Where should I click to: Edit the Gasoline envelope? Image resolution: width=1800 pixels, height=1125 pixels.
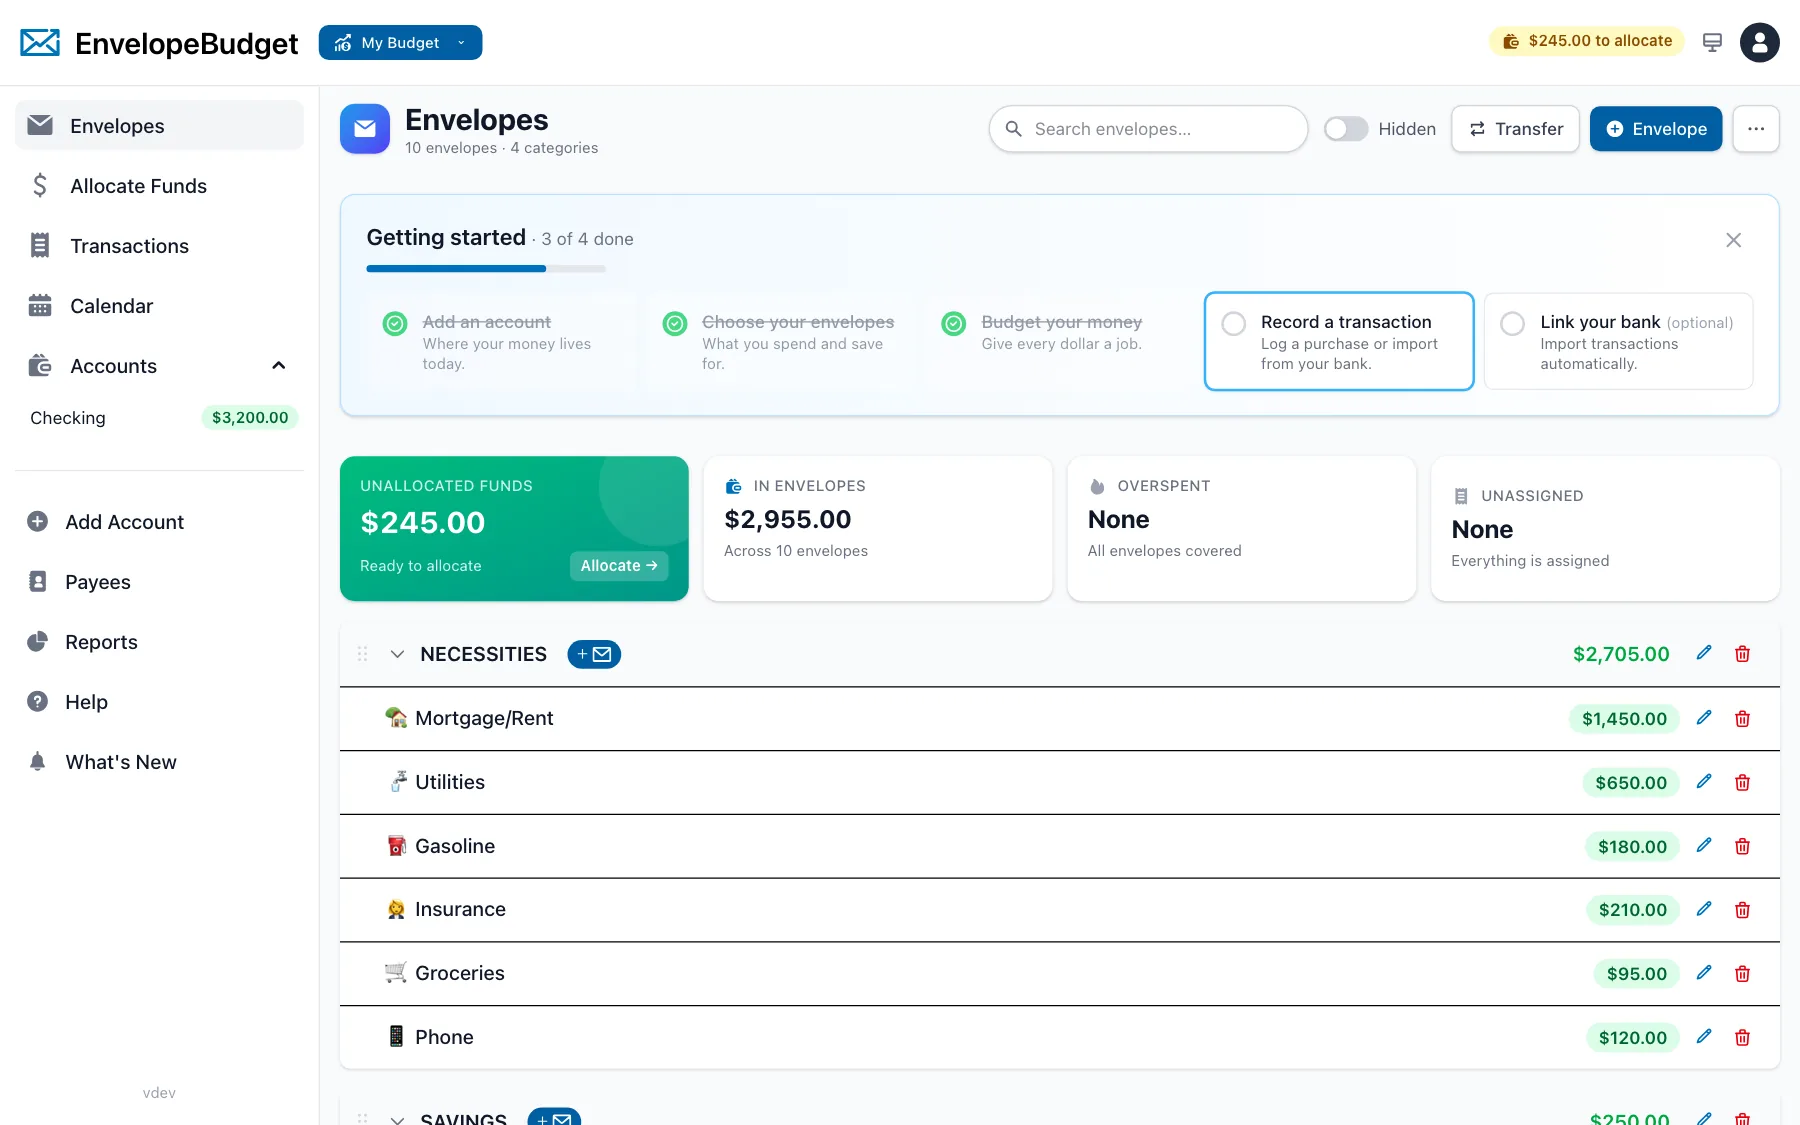tap(1704, 846)
